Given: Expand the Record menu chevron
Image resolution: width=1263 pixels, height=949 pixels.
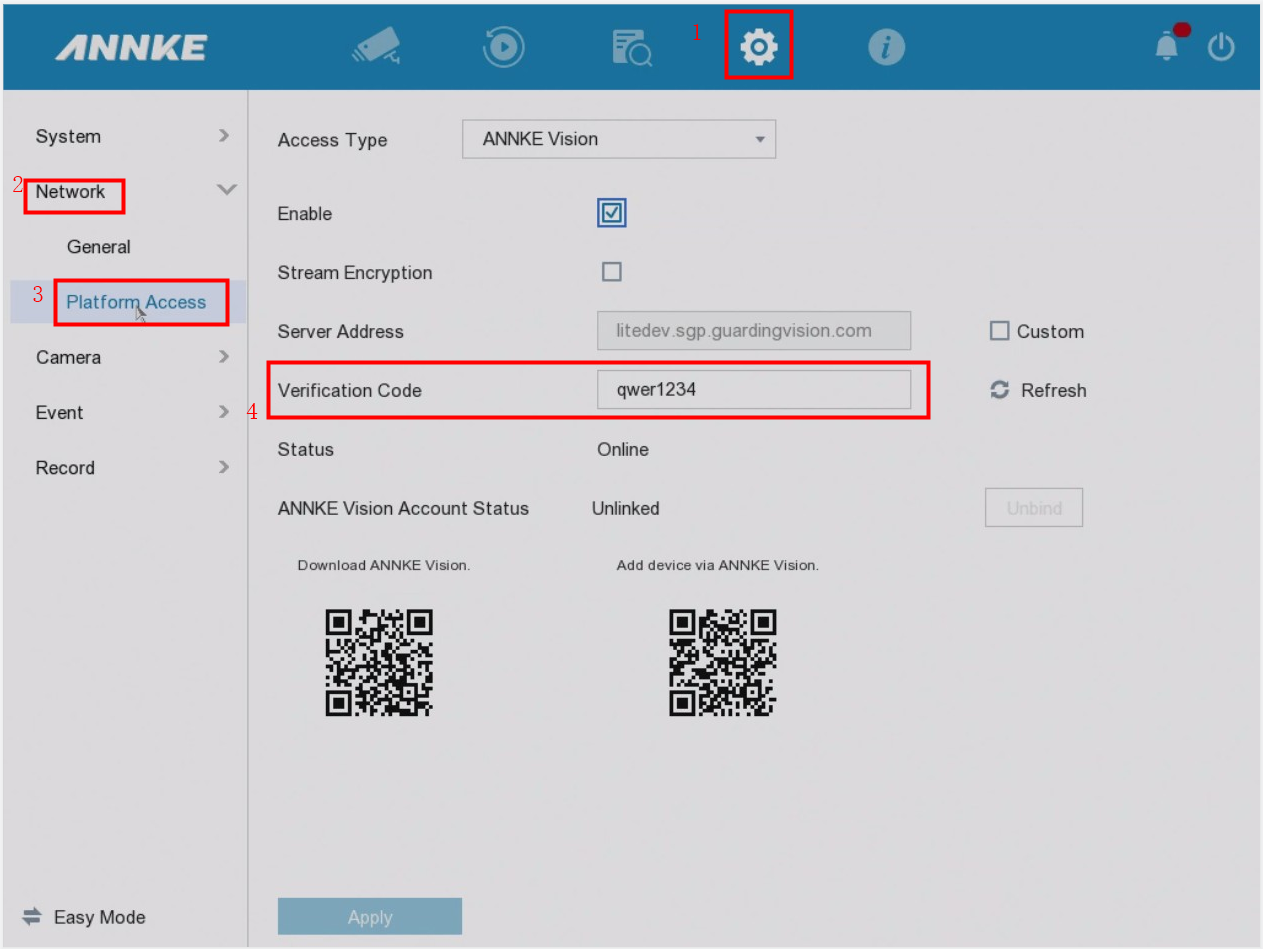Looking at the screenshot, I should tap(224, 466).
